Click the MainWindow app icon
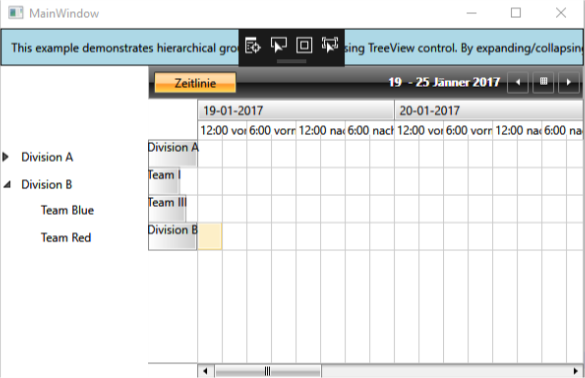The height and width of the screenshot is (378, 585). pos(16,13)
